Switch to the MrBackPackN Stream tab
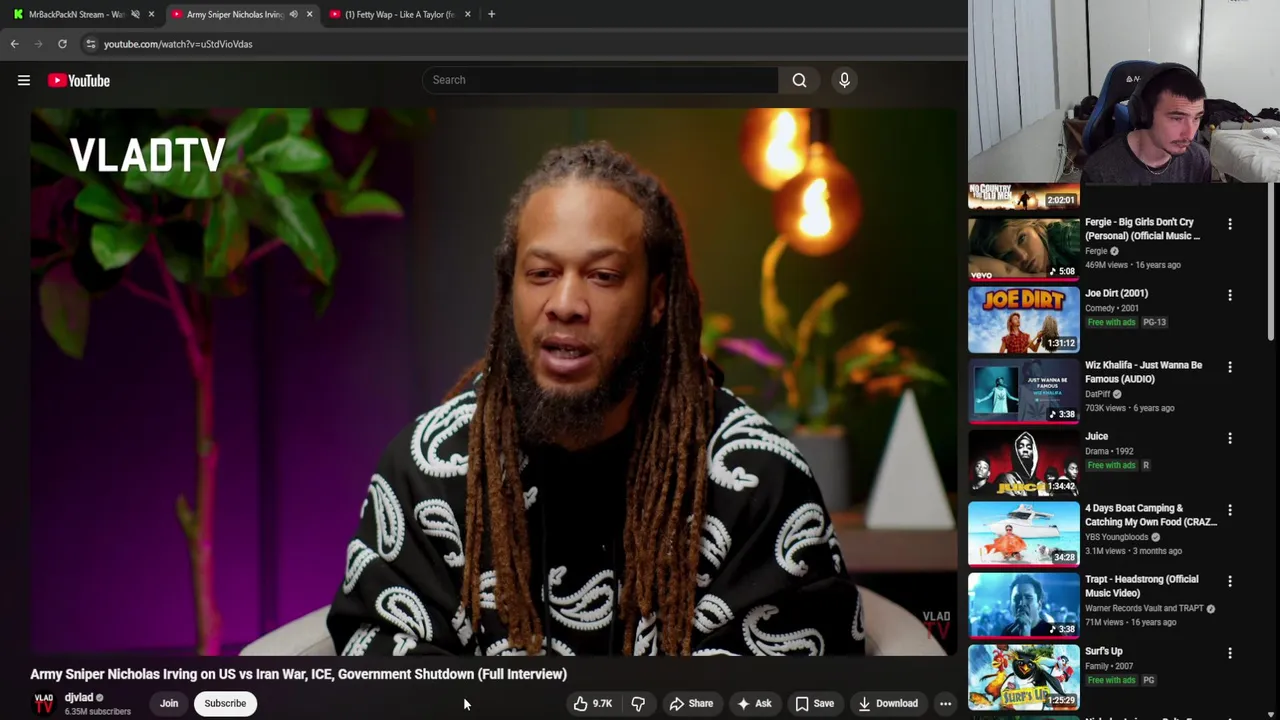This screenshot has height=720, width=1280. (x=76, y=14)
